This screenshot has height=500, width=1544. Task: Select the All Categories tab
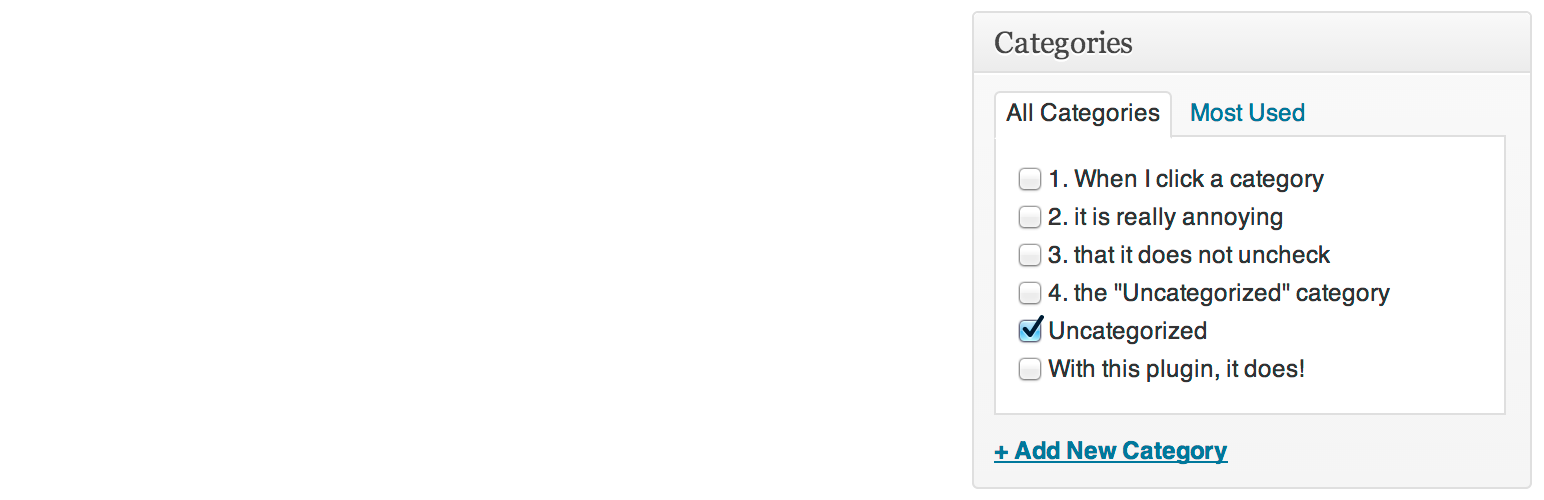coord(1082,113)
